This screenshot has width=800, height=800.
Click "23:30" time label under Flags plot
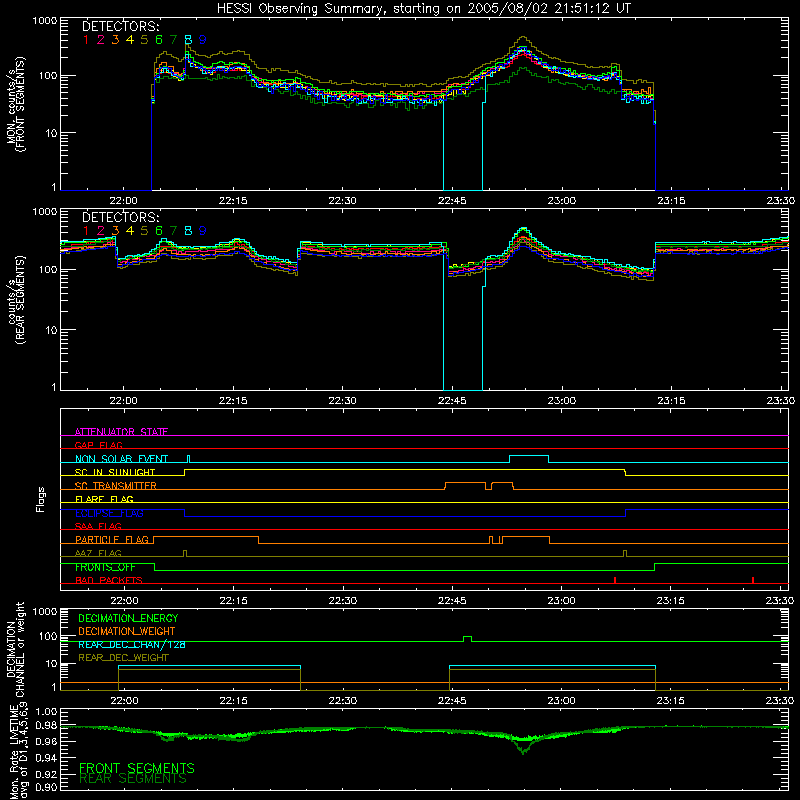[x=780, y=601]
